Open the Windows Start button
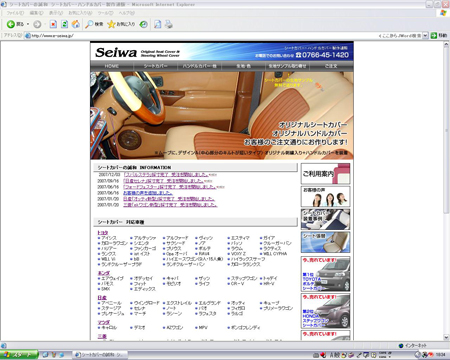Viewport: 450px width, 360px height. click(19, 355)
